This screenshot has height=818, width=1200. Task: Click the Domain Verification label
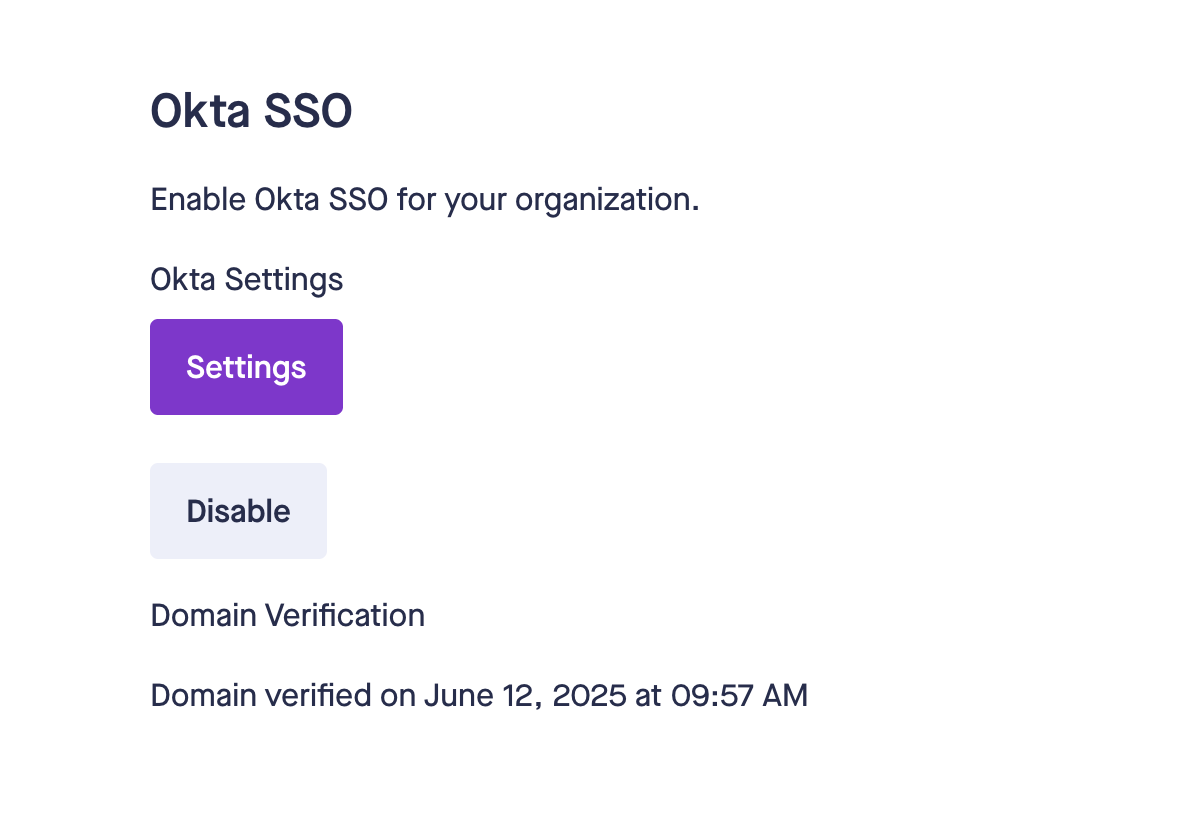tap(288, 615)
